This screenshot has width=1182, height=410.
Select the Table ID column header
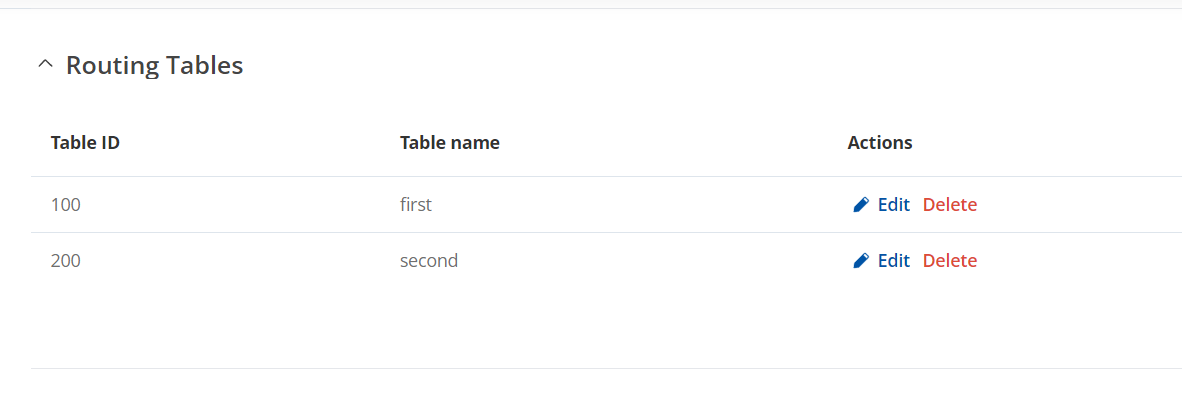pos(85,142)
